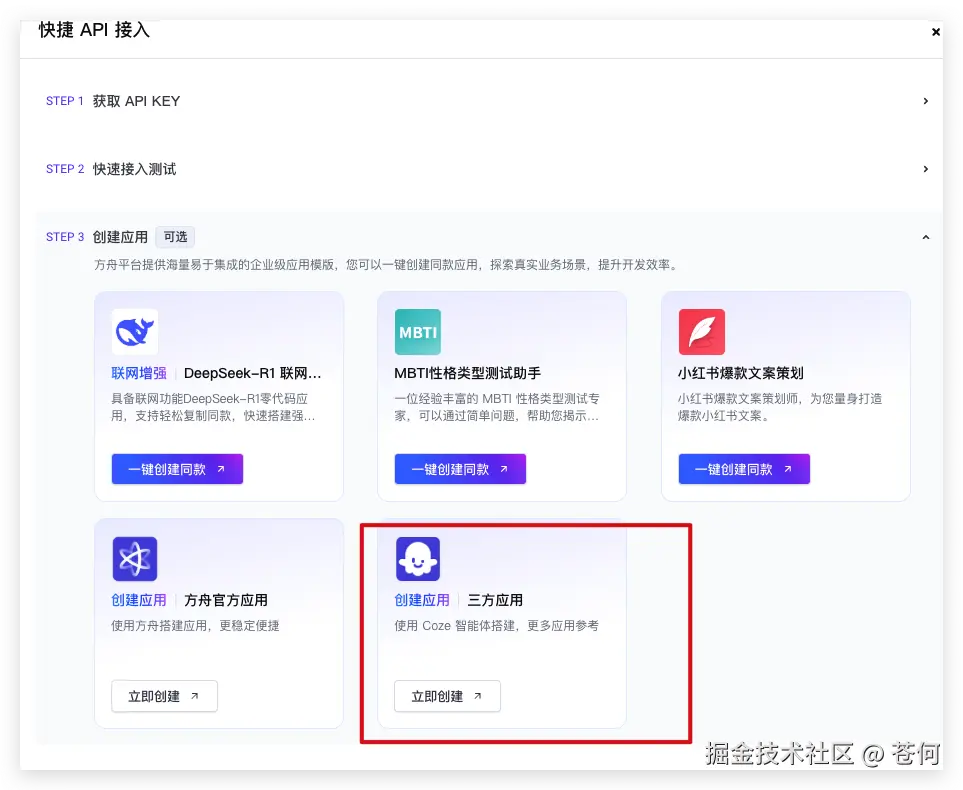This screenshot has height=790, width=963.
Task: Click the atom icon on 方舟官方应用 card
Action: click(x=133, y=559)
